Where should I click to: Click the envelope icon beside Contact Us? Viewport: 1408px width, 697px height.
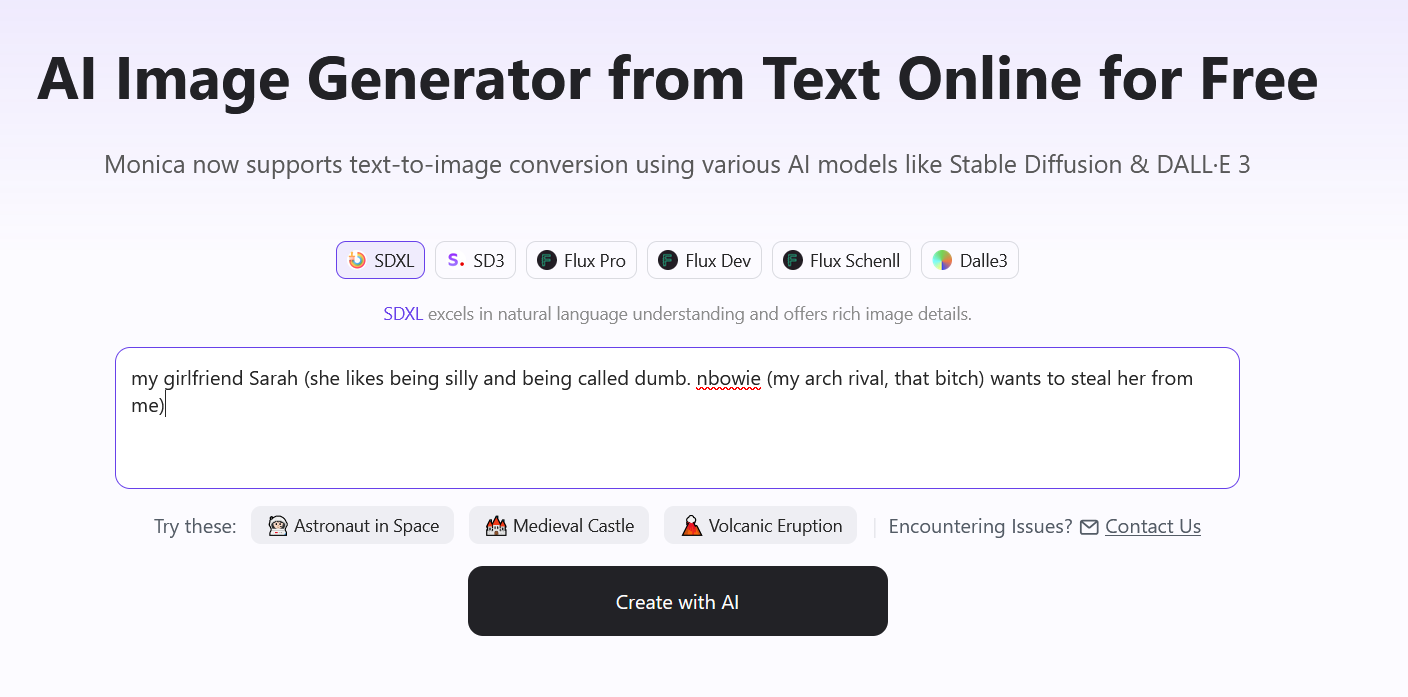click(x=1090, y=527)
